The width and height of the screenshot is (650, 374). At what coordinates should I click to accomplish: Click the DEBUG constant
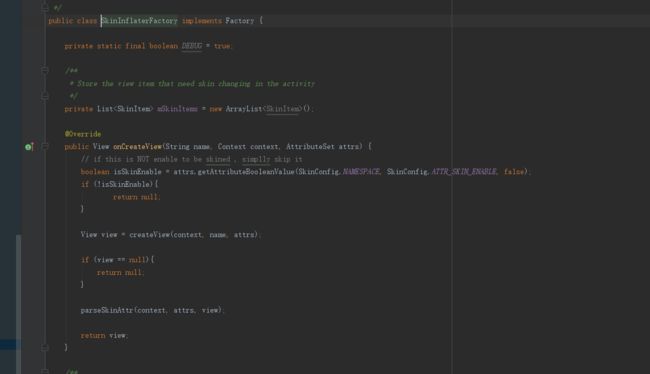pyautogui.click(x=192, y=46)
